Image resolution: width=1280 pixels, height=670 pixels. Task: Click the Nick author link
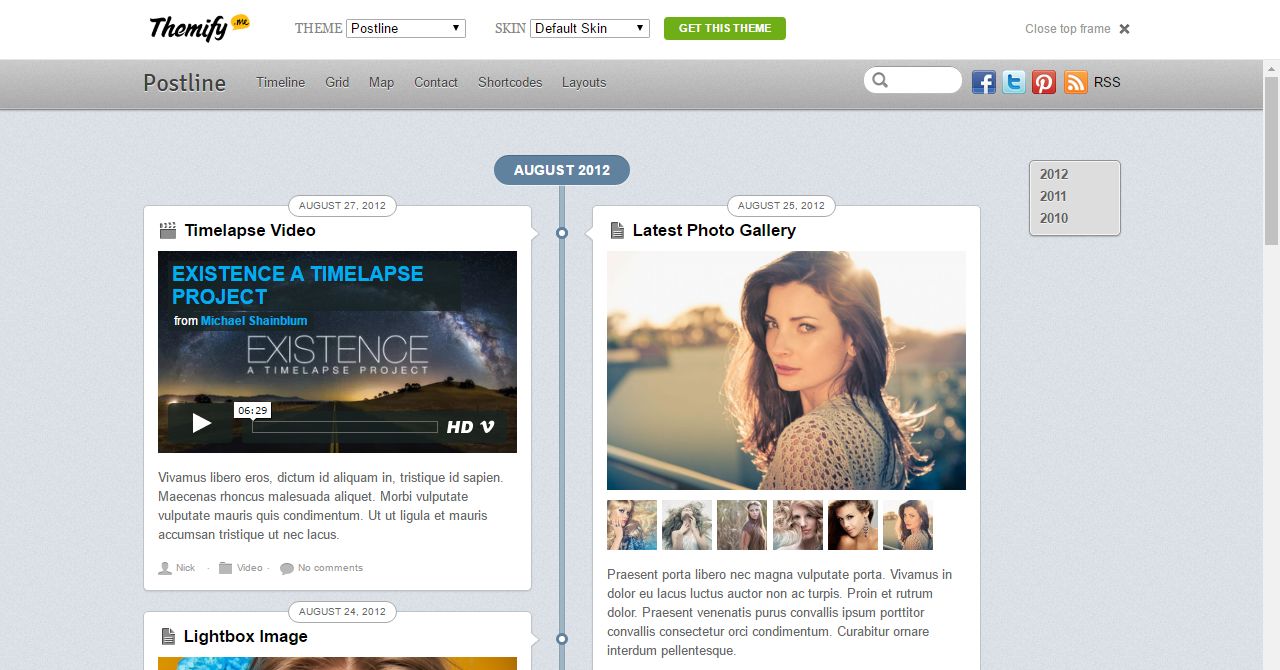186,568
